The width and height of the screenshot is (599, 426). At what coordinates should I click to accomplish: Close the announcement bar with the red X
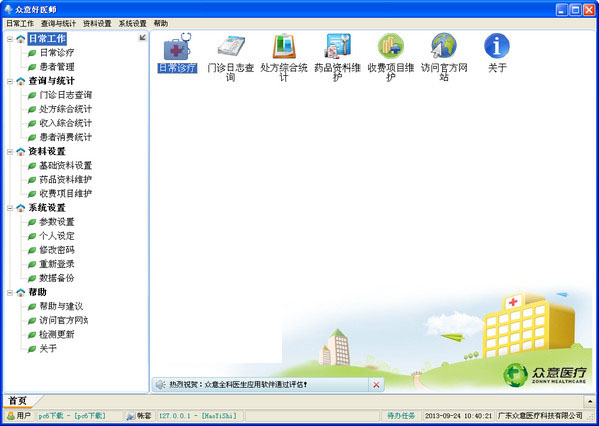(x=376, y=385)
